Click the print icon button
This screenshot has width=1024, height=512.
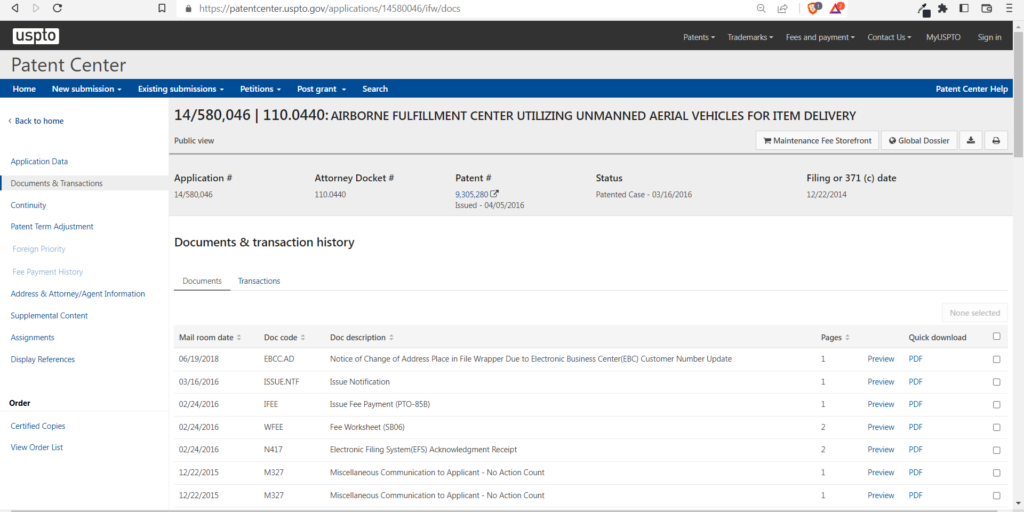pos(996,141)
